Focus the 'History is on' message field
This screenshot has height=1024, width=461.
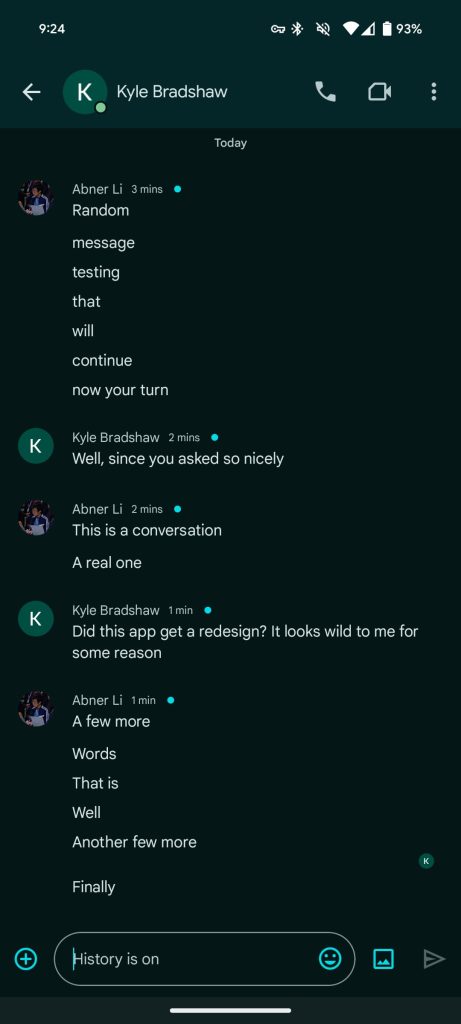tap(204, 959)
